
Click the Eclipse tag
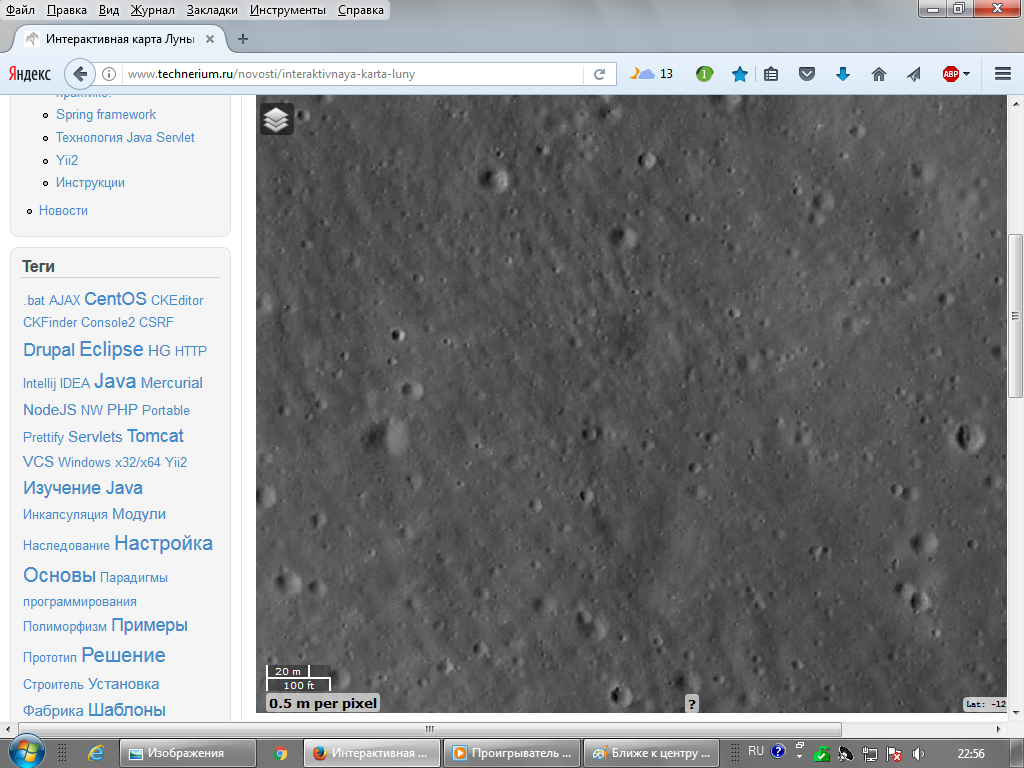click(111, 349)
